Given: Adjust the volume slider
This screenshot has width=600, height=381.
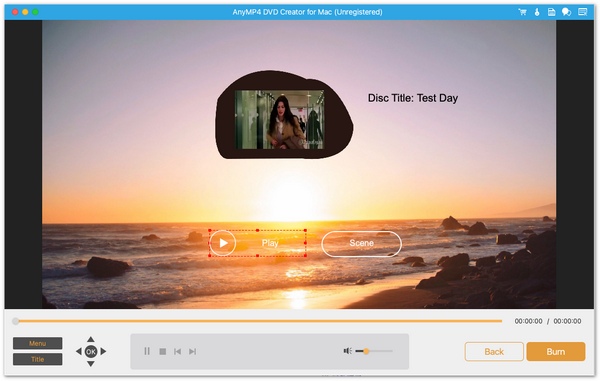Looking at the screenshot, I should point(374,351).
